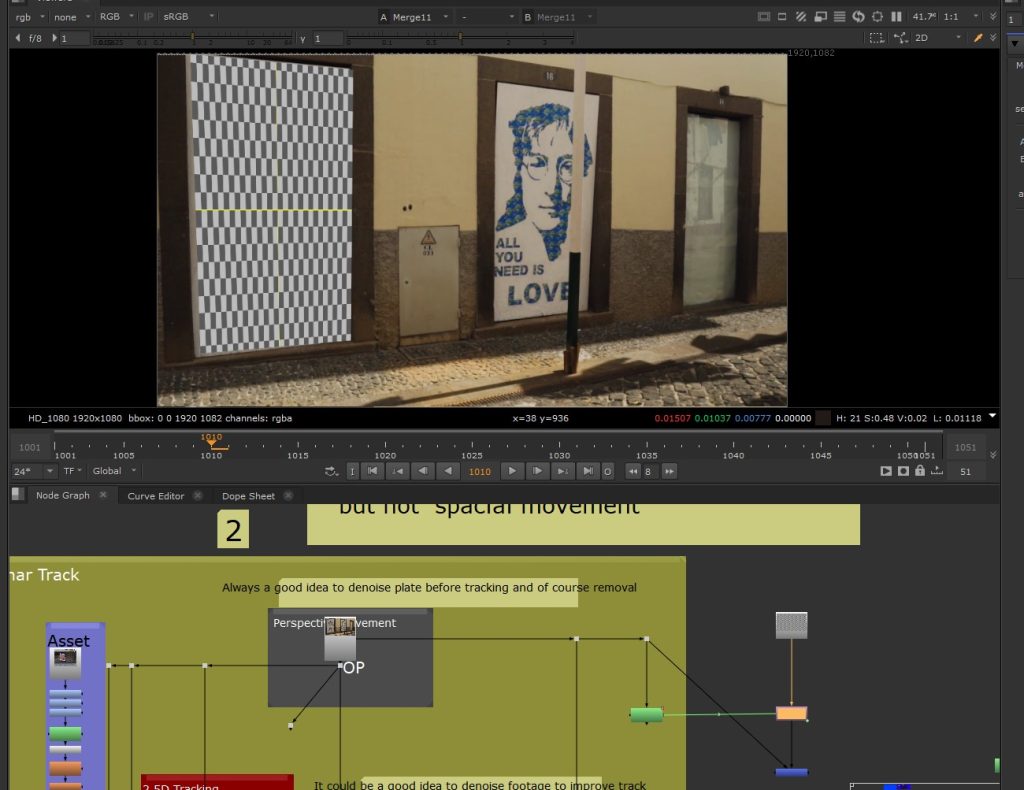This screenshot has height=790, width=1024.
Task: Open the sRGB viewer colorspace dropdown
Action: [x=189, y=17]
